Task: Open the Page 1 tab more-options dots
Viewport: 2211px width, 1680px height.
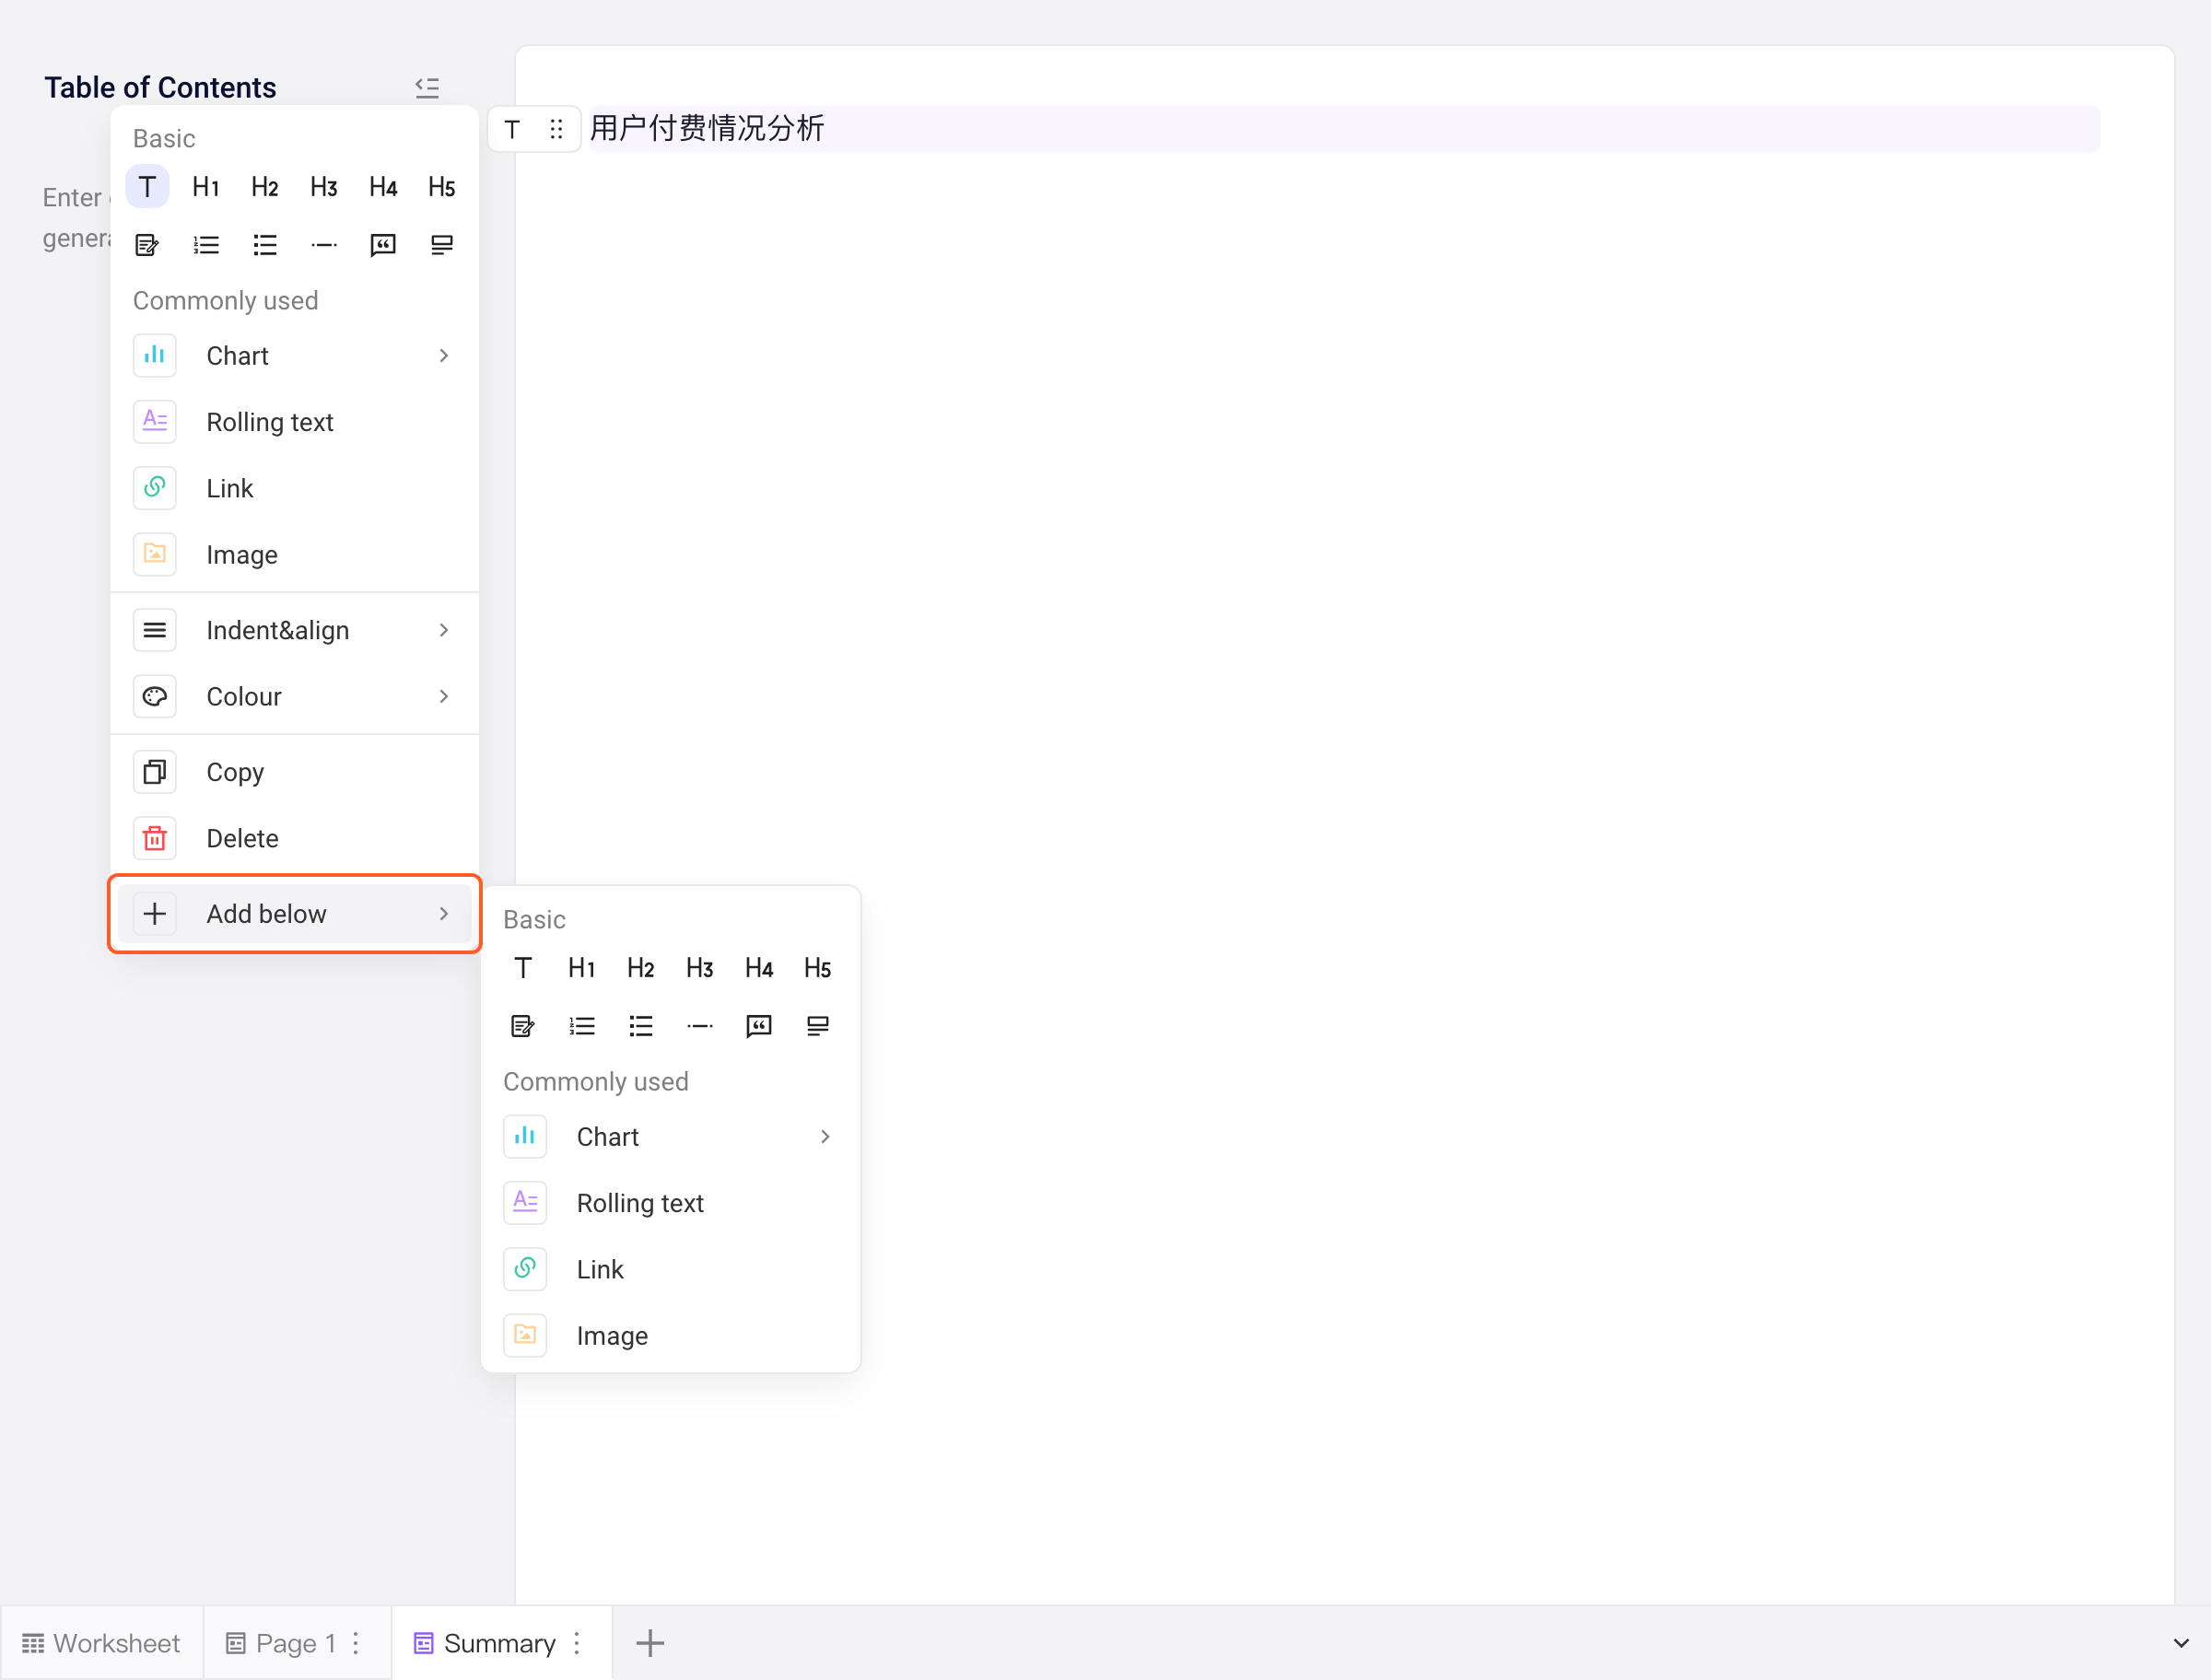Action: coord(356,1643)
